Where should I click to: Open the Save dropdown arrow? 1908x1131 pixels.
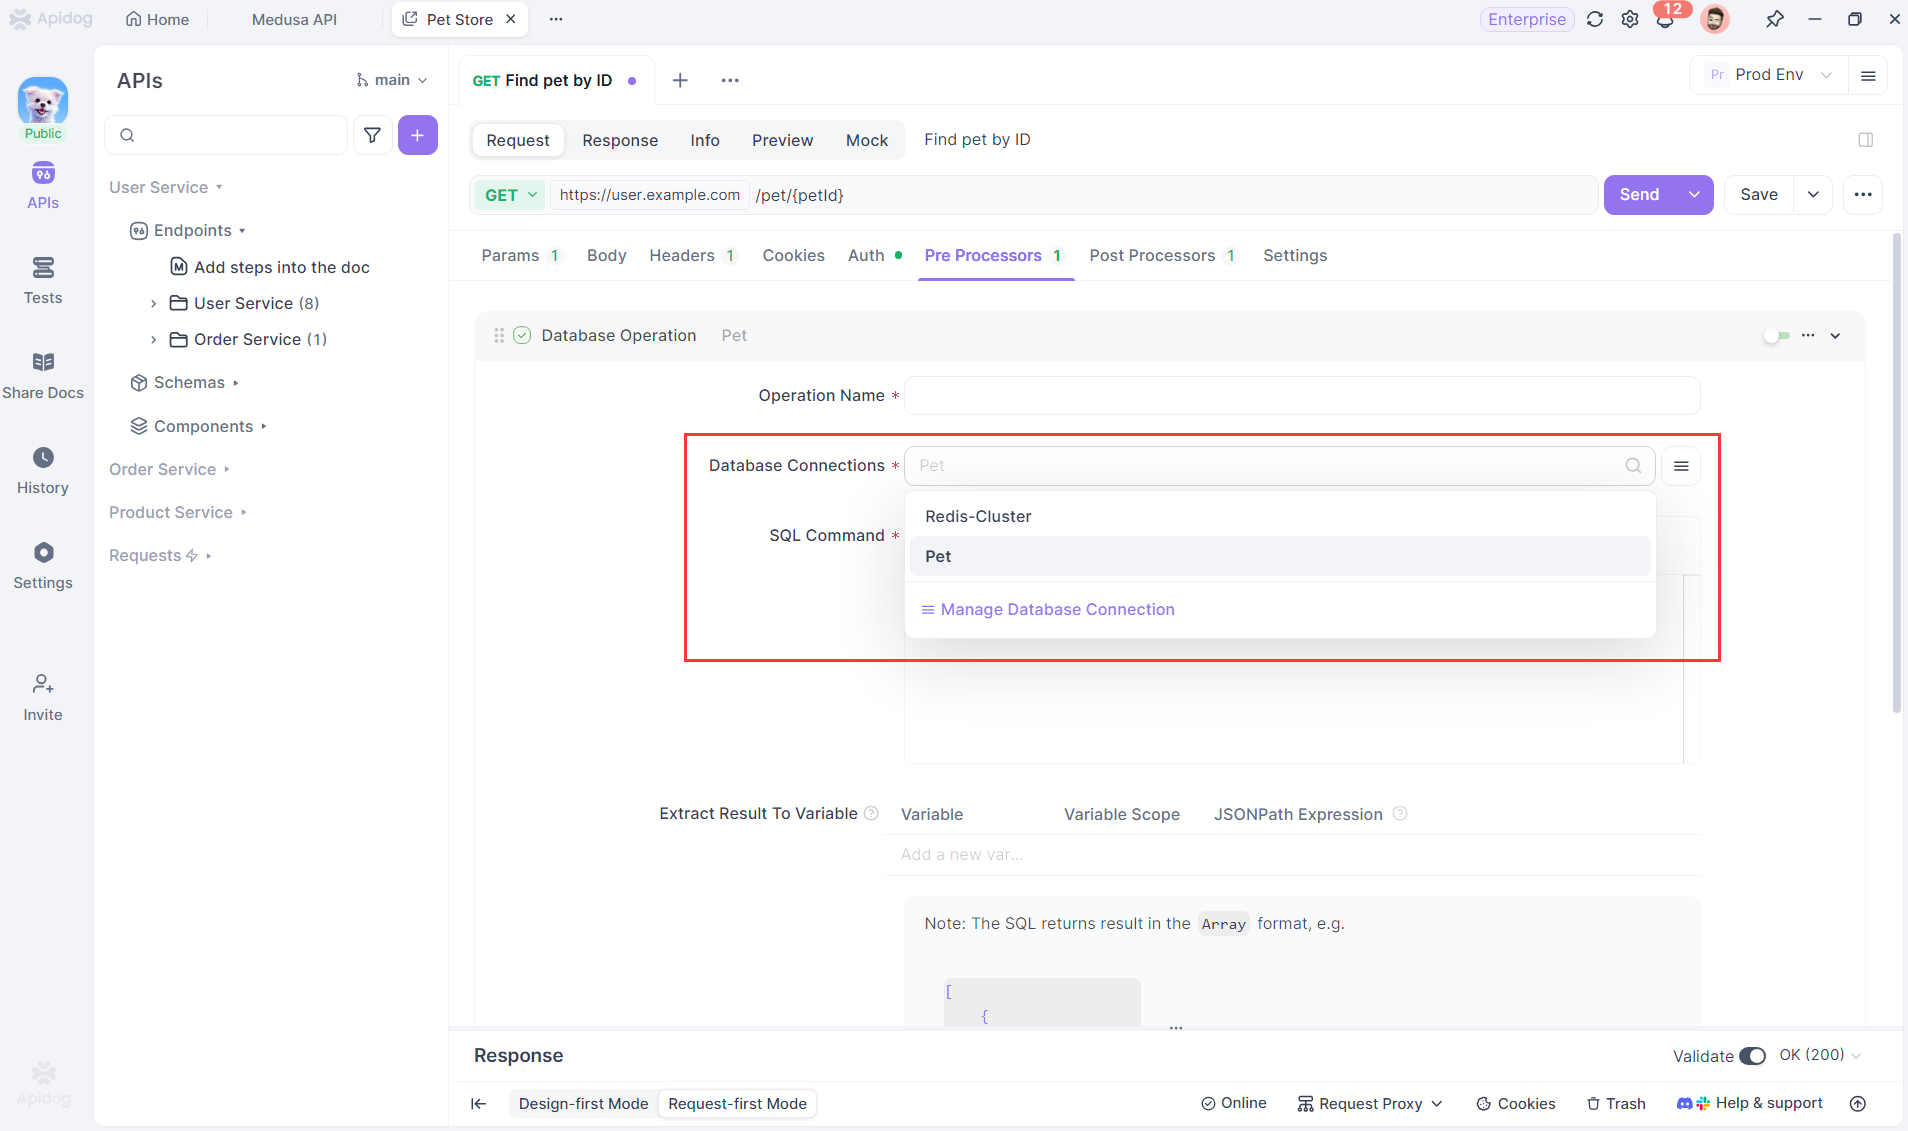[1813, 195]
